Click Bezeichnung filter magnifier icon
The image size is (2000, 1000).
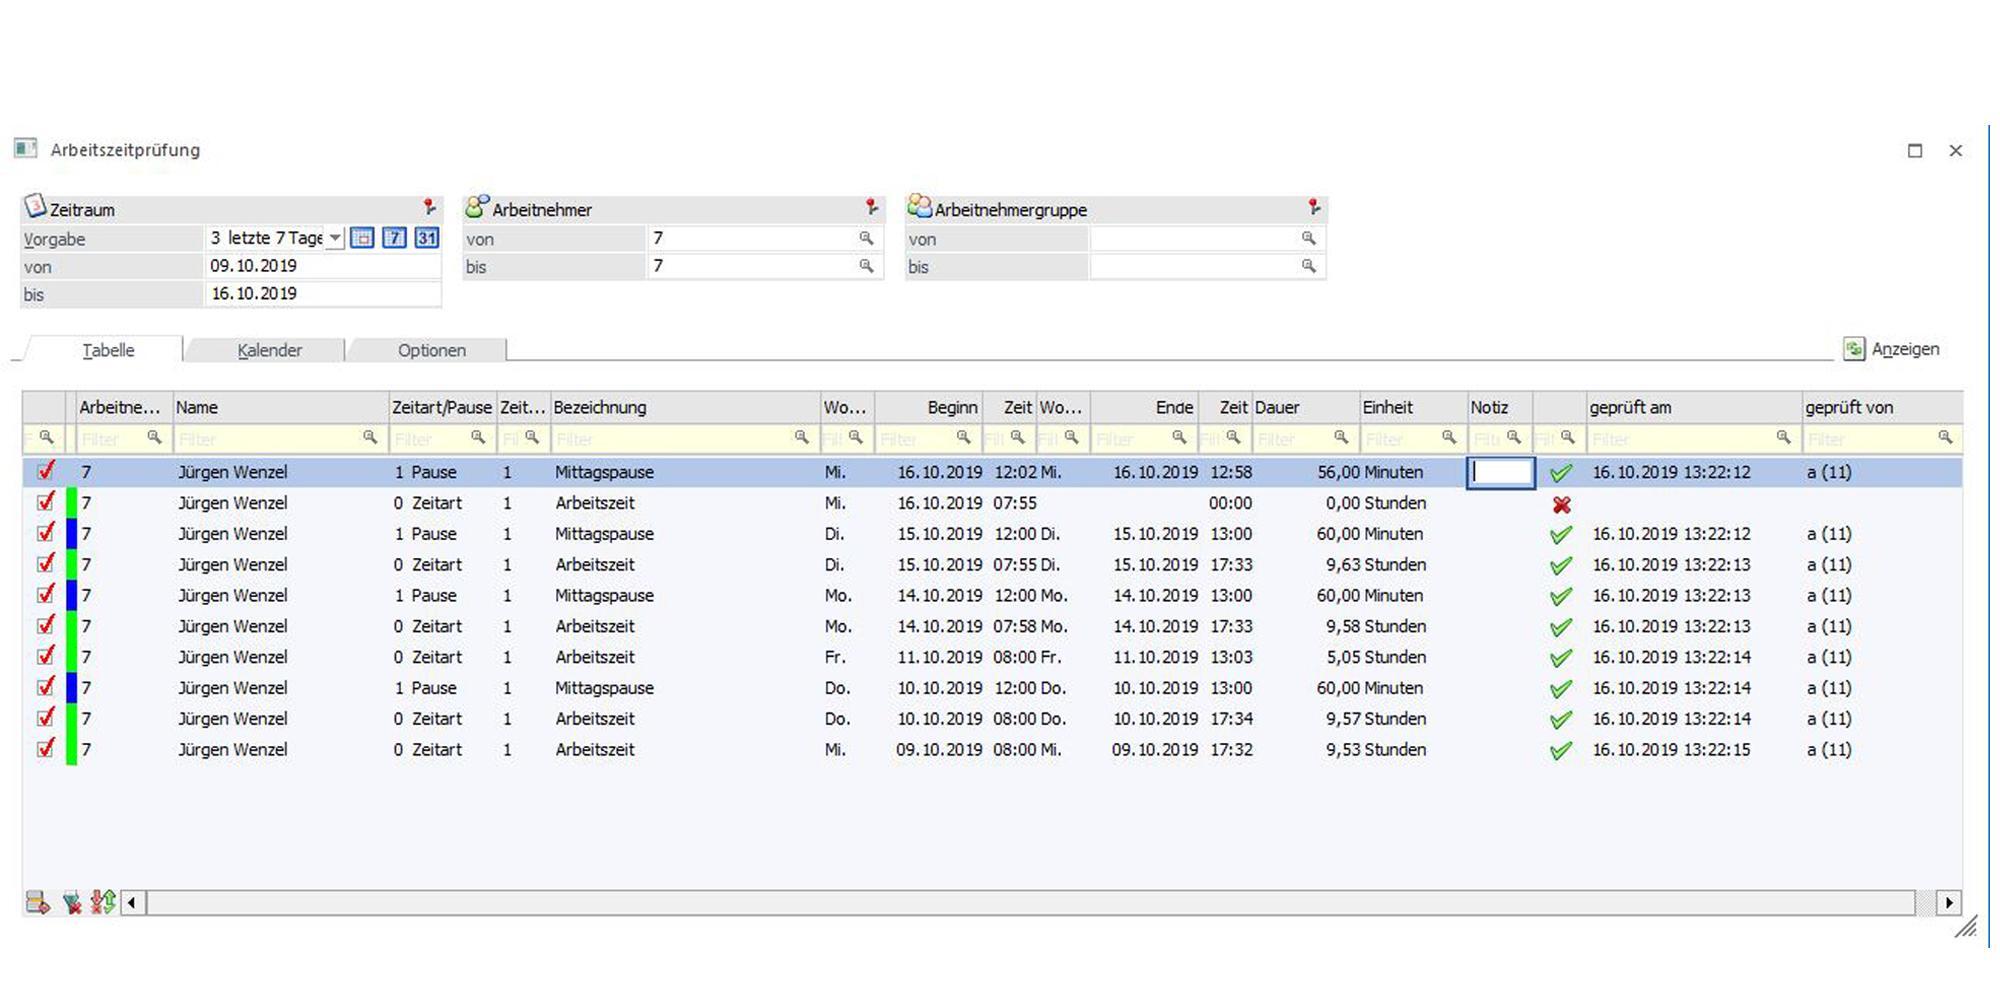(801, 438)
